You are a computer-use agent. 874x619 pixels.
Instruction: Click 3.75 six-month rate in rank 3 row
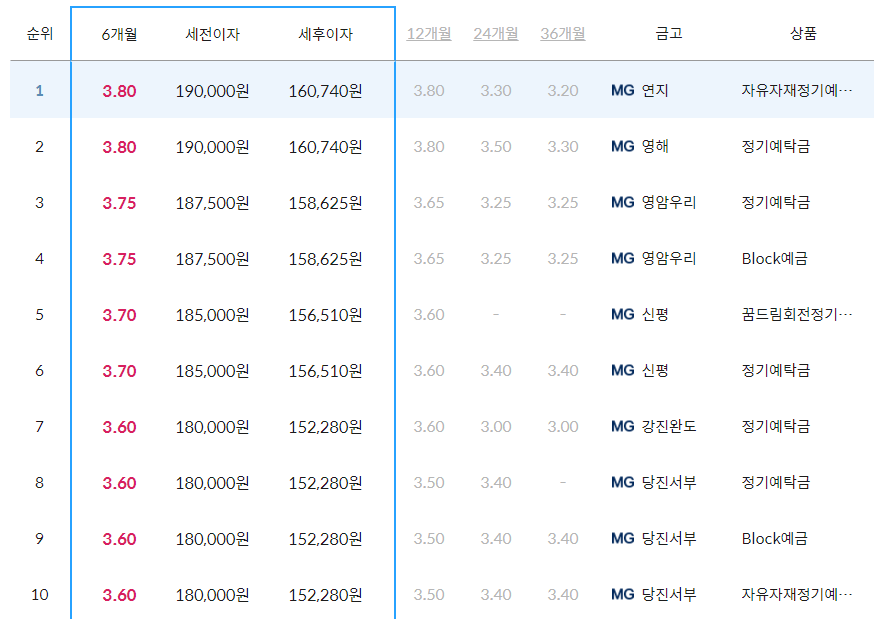119,203
